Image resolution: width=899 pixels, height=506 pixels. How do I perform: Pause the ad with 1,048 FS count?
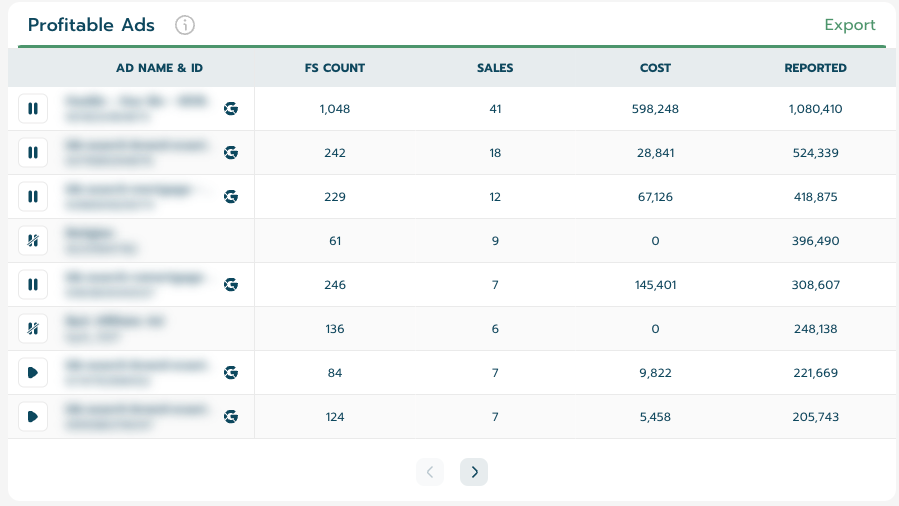[x=33, y=109]
